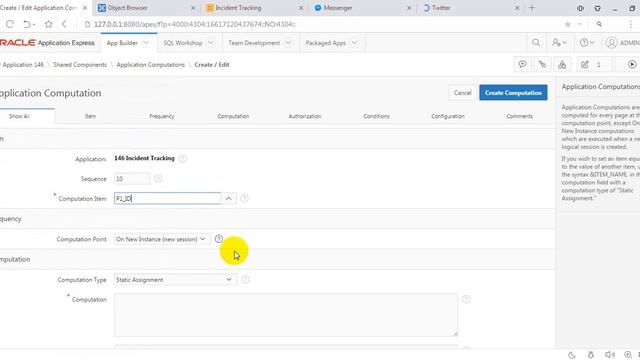The height and width of the screenshot is (360, 640).
Task: Select the Show All tab
Action: pos(27,116)
